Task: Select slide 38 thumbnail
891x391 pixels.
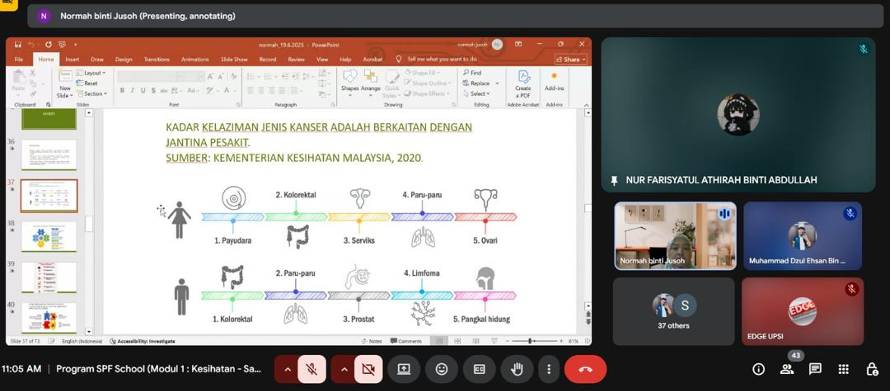Action: coord(49,237)
